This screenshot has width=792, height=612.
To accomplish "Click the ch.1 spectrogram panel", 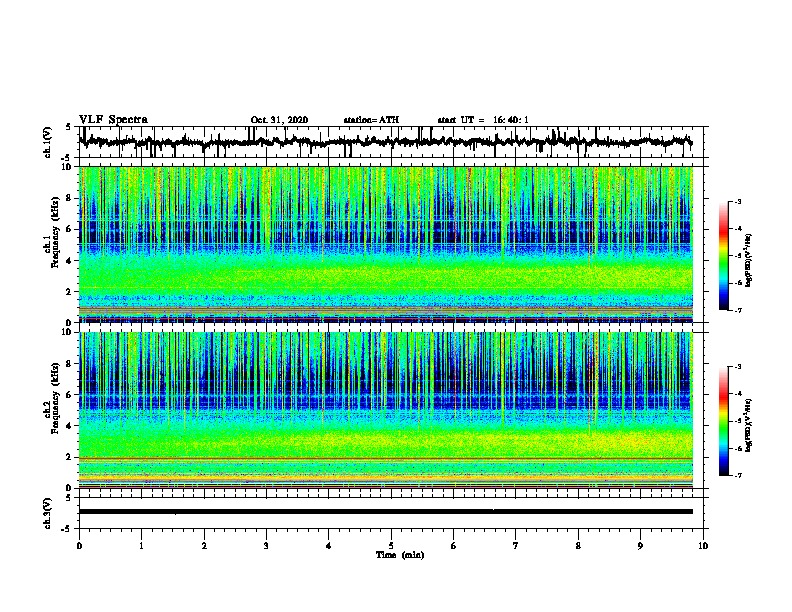I will [386, 244].
